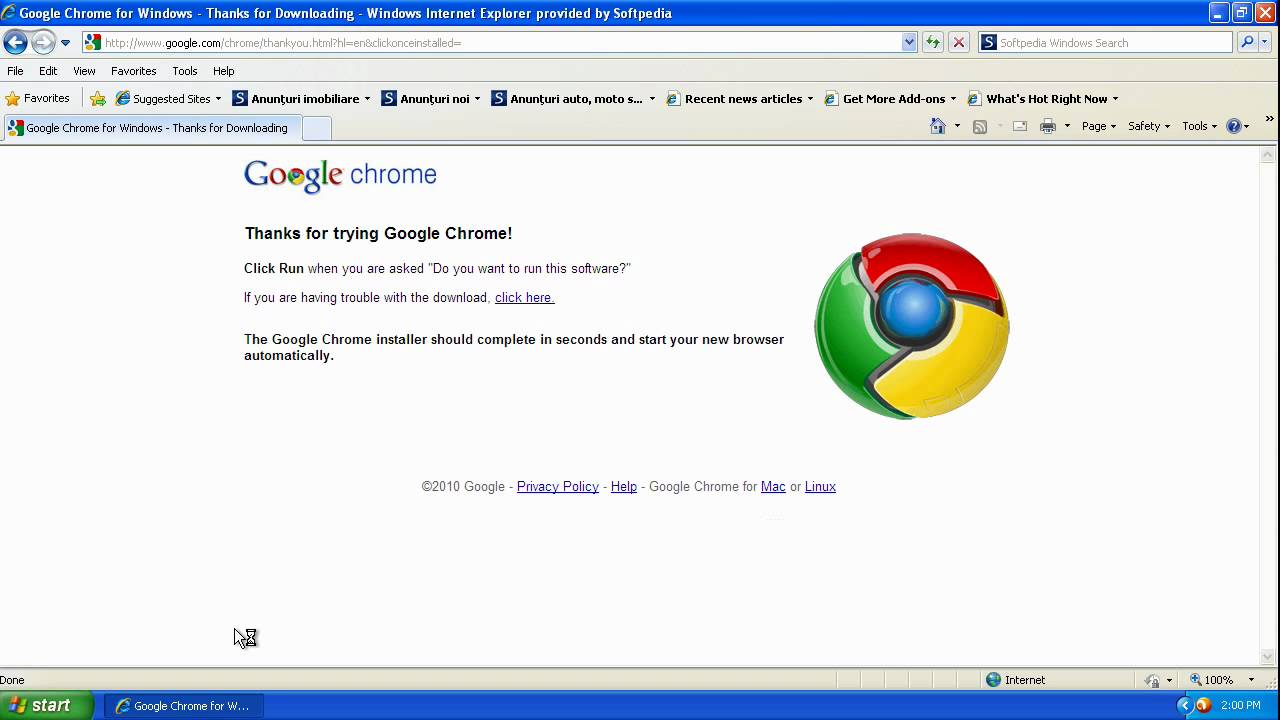Open the File menu
Image resolution: width=1280 pixels, height=720 pixels.
click(x=15, y=71)
